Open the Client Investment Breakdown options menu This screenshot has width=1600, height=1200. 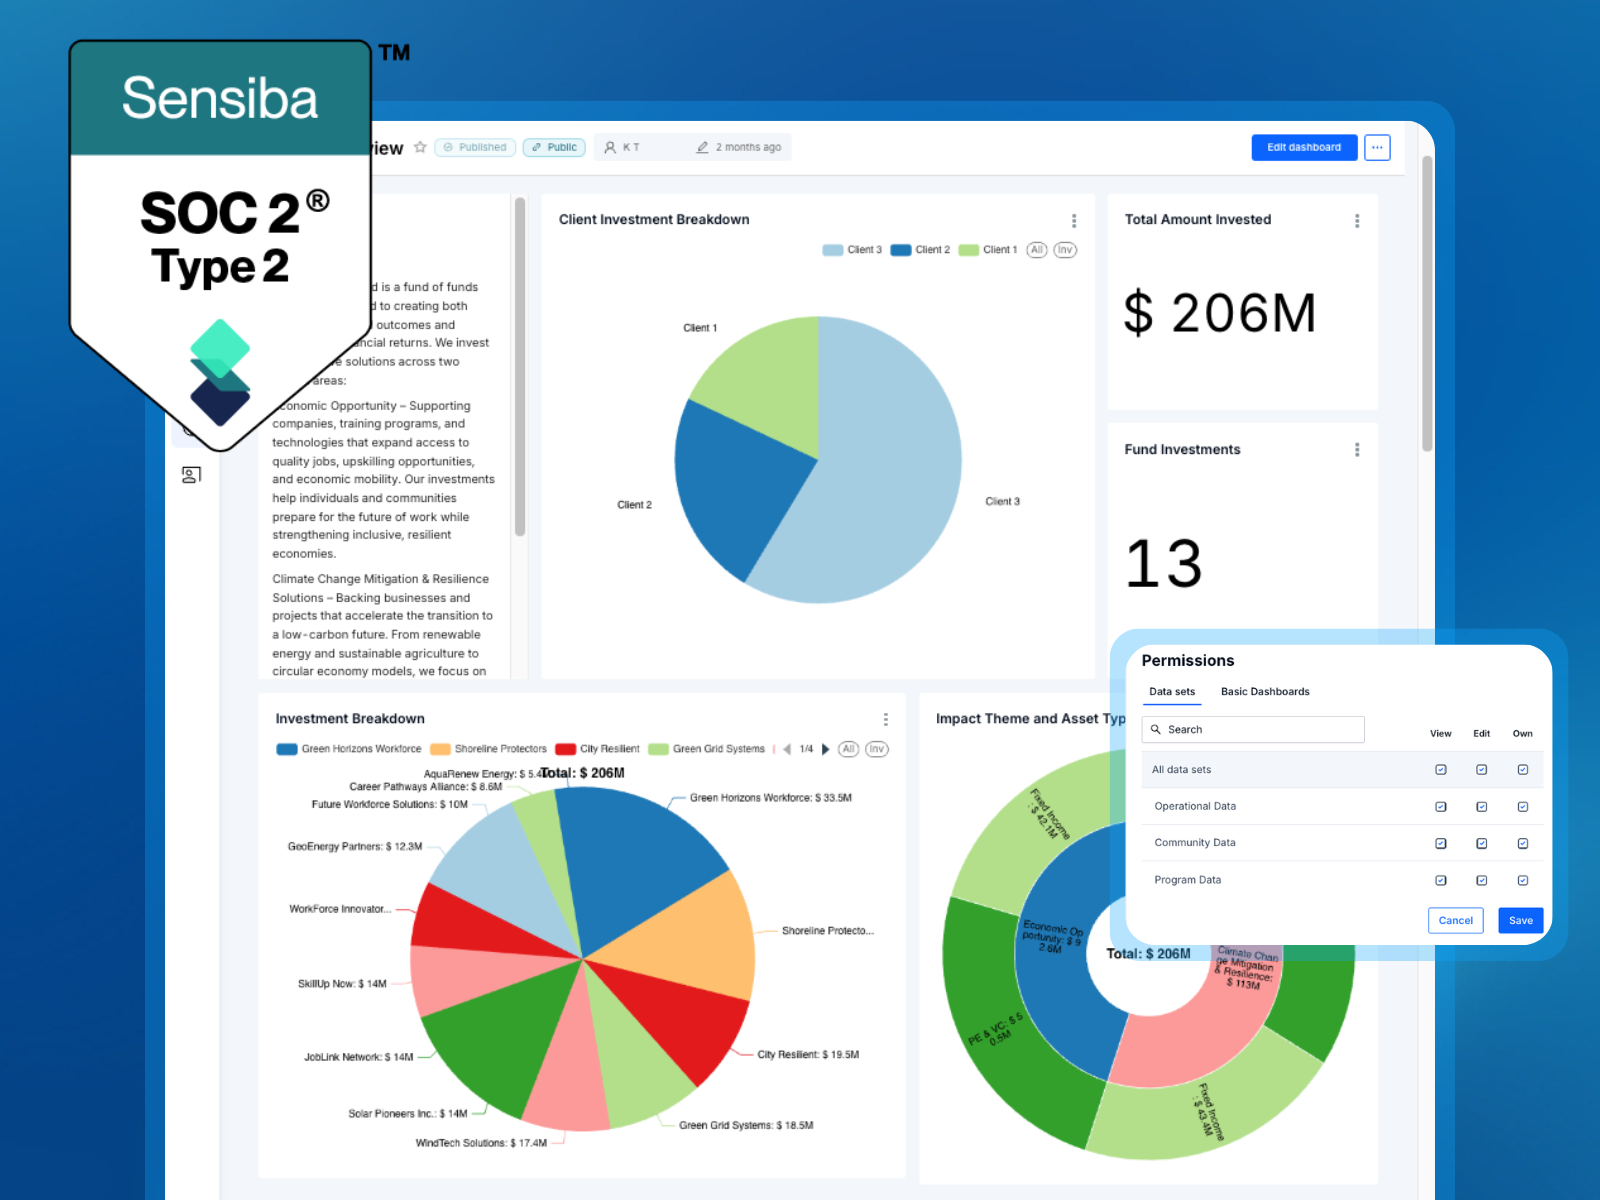(1074, 220)
